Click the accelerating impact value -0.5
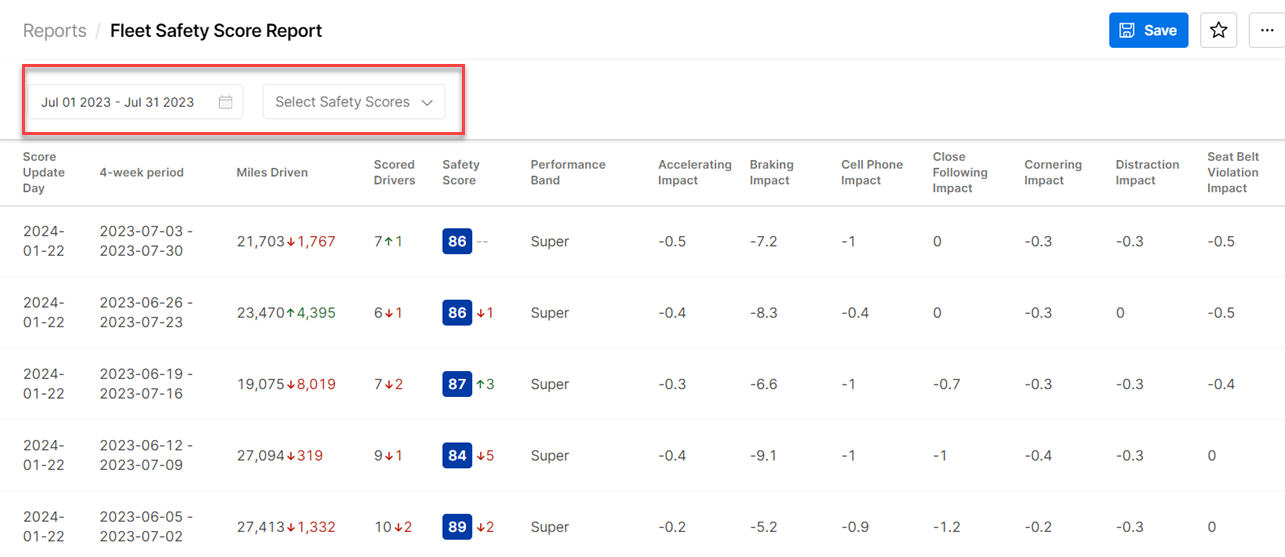 (x=672, y=241)
